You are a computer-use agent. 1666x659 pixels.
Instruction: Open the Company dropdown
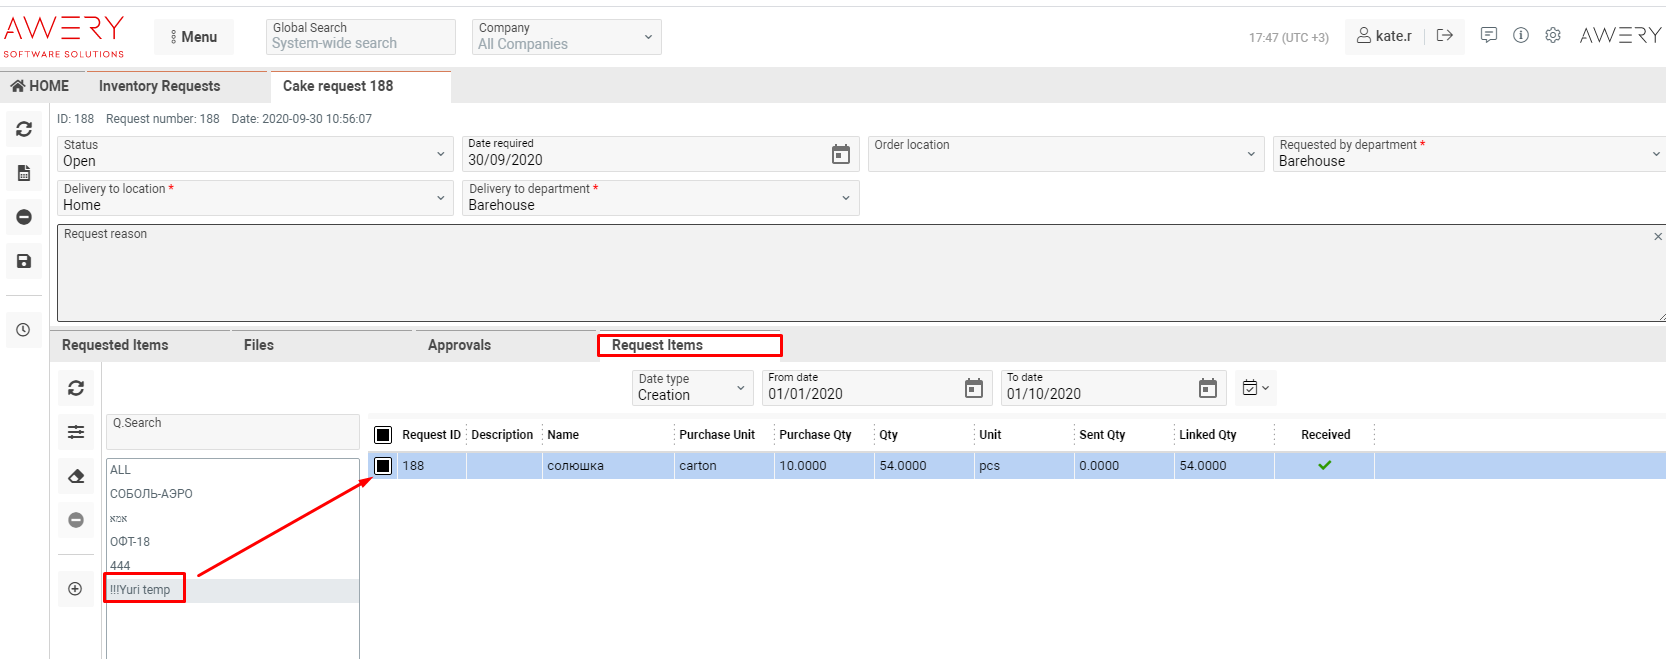(x=566, y=37)
